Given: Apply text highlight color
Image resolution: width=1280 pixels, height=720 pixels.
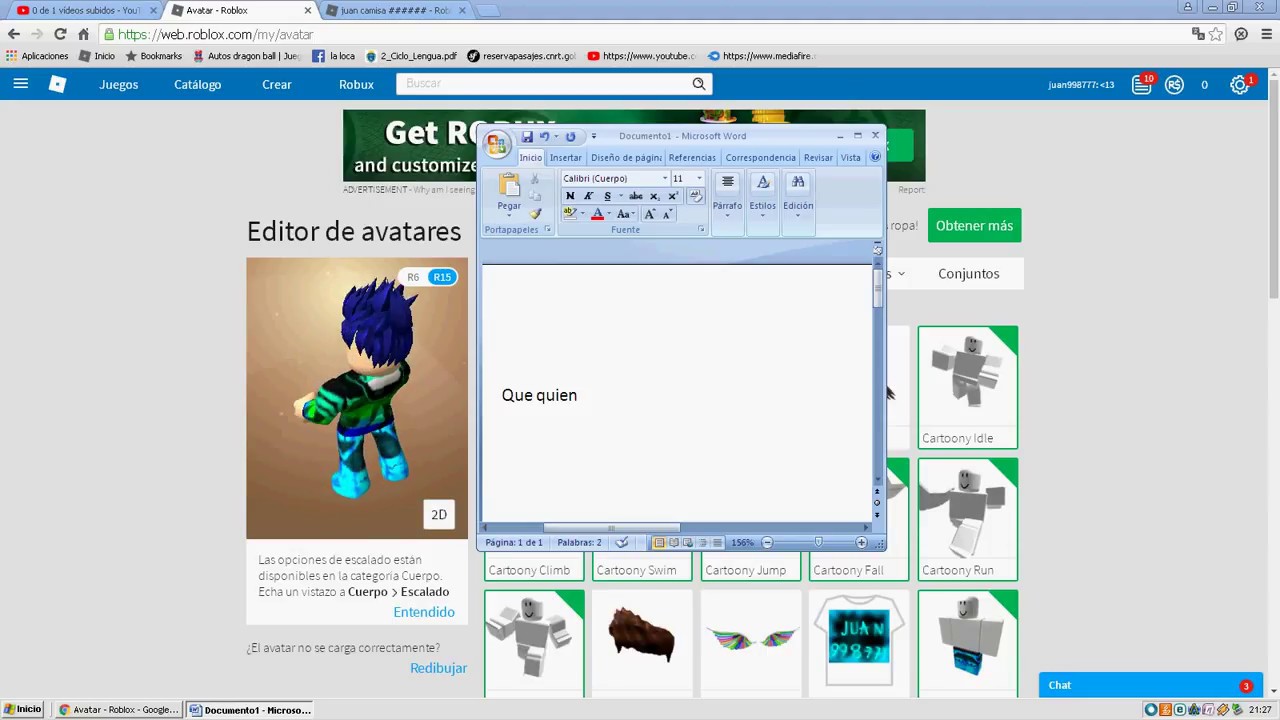Looking at the screenshot, I should tap(569, 213).
